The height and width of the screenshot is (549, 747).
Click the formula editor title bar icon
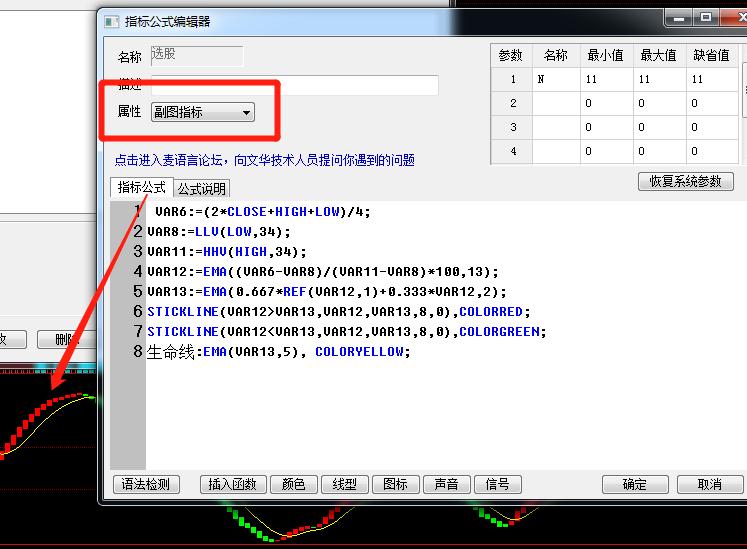[111, 21]
